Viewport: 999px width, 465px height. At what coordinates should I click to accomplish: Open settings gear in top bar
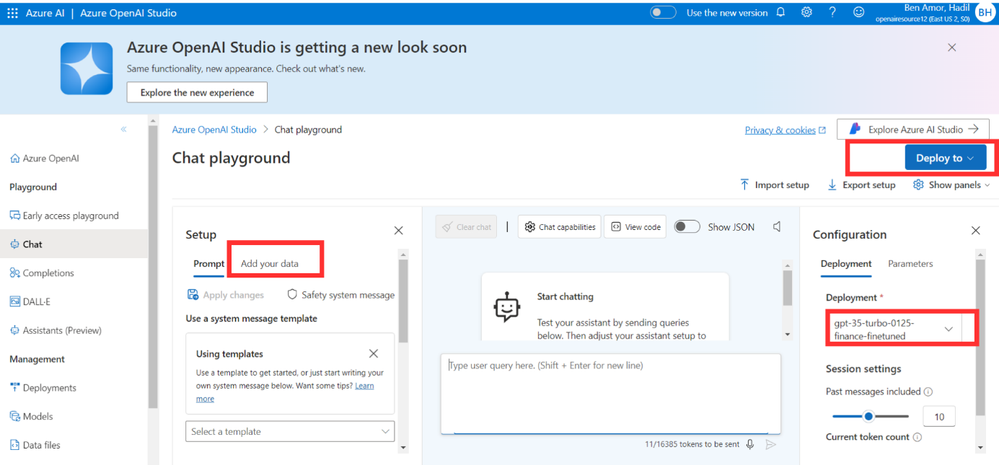(x=806, y=13)
